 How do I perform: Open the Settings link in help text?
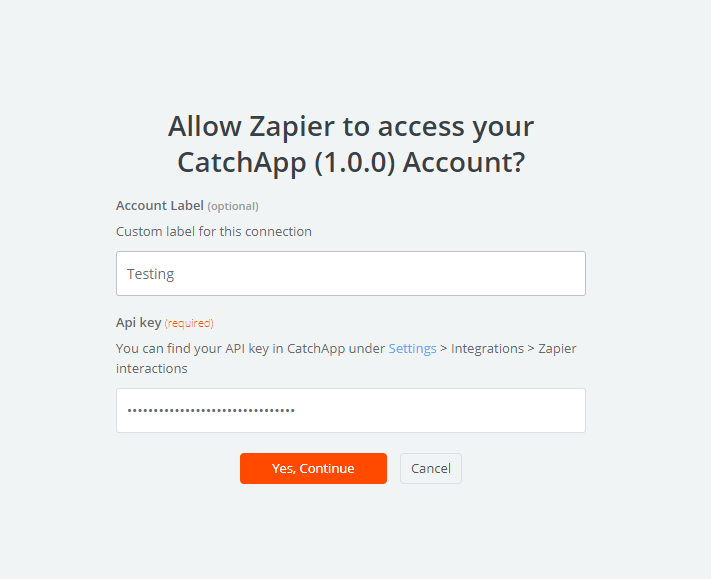[x=412, y=349]
